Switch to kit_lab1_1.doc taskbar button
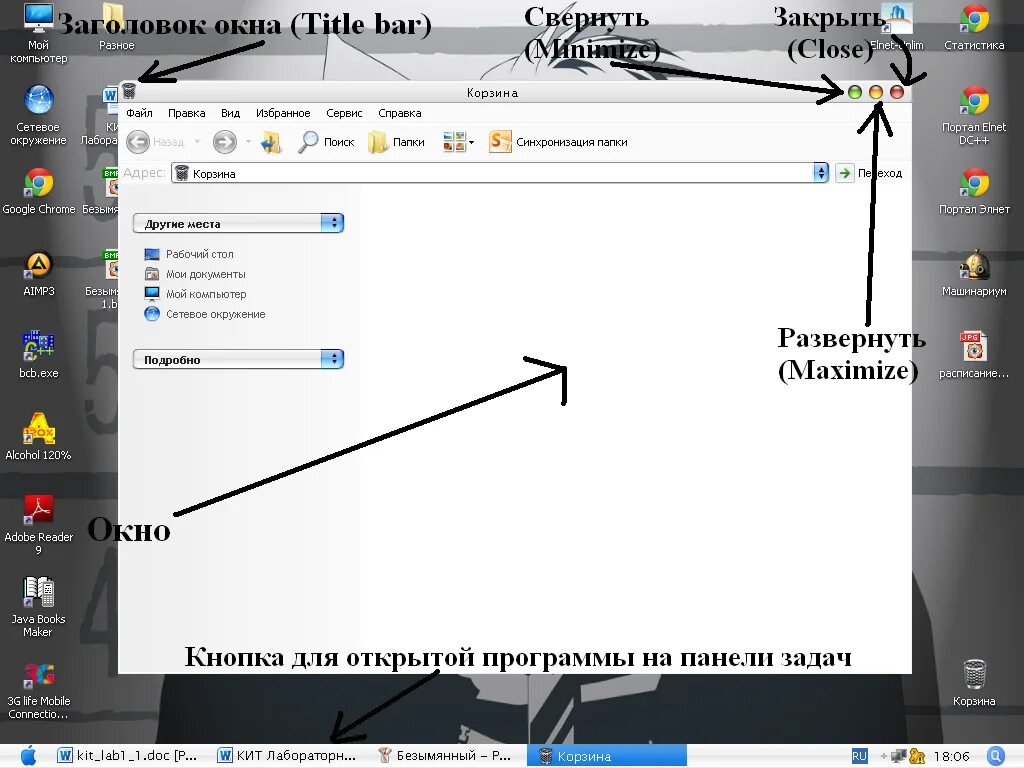Viewport: 1024px width, 768px height. [x=128, y=756]
